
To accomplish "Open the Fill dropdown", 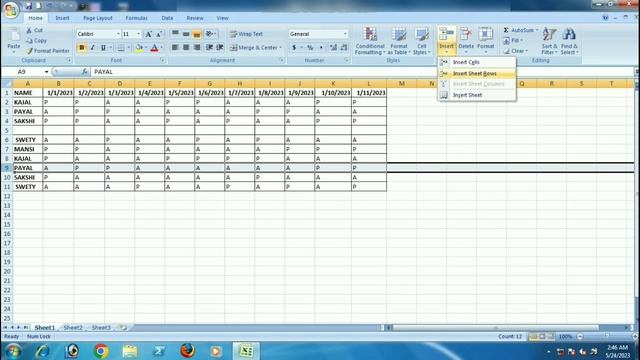I will (x=513, y=40).
